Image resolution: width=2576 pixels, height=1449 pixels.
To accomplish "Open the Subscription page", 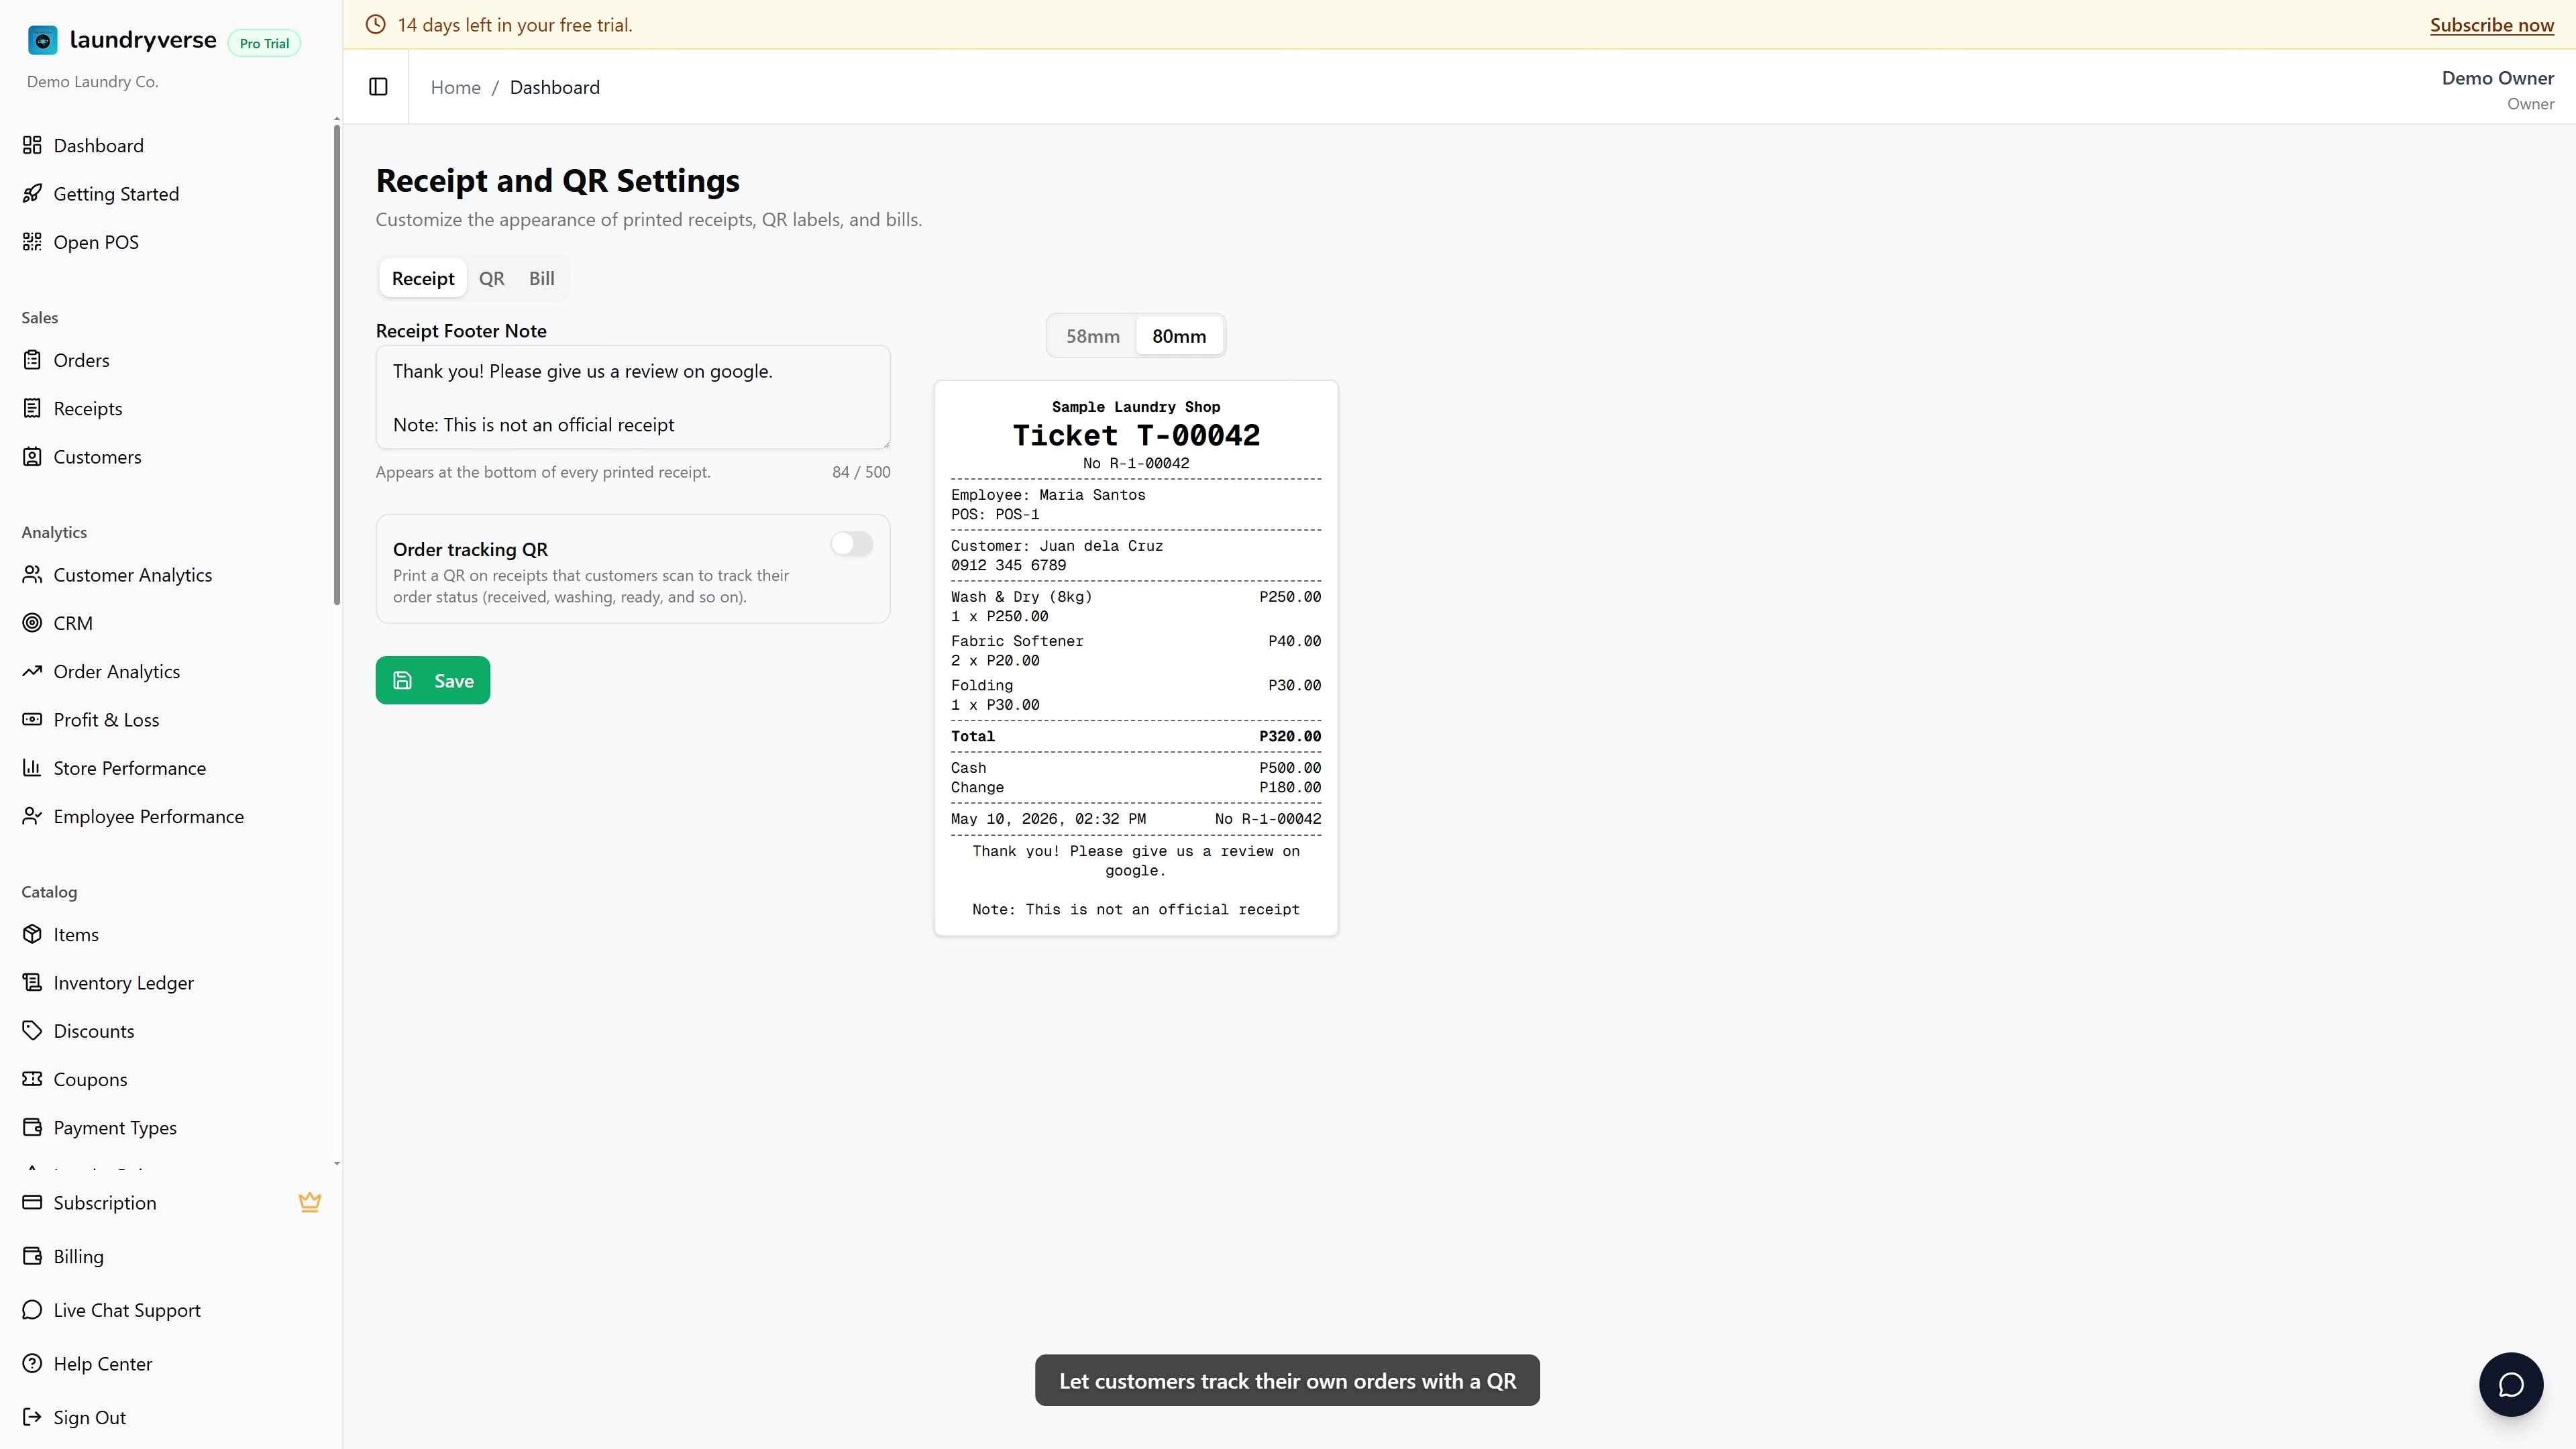I will [x=105, y=1202].
